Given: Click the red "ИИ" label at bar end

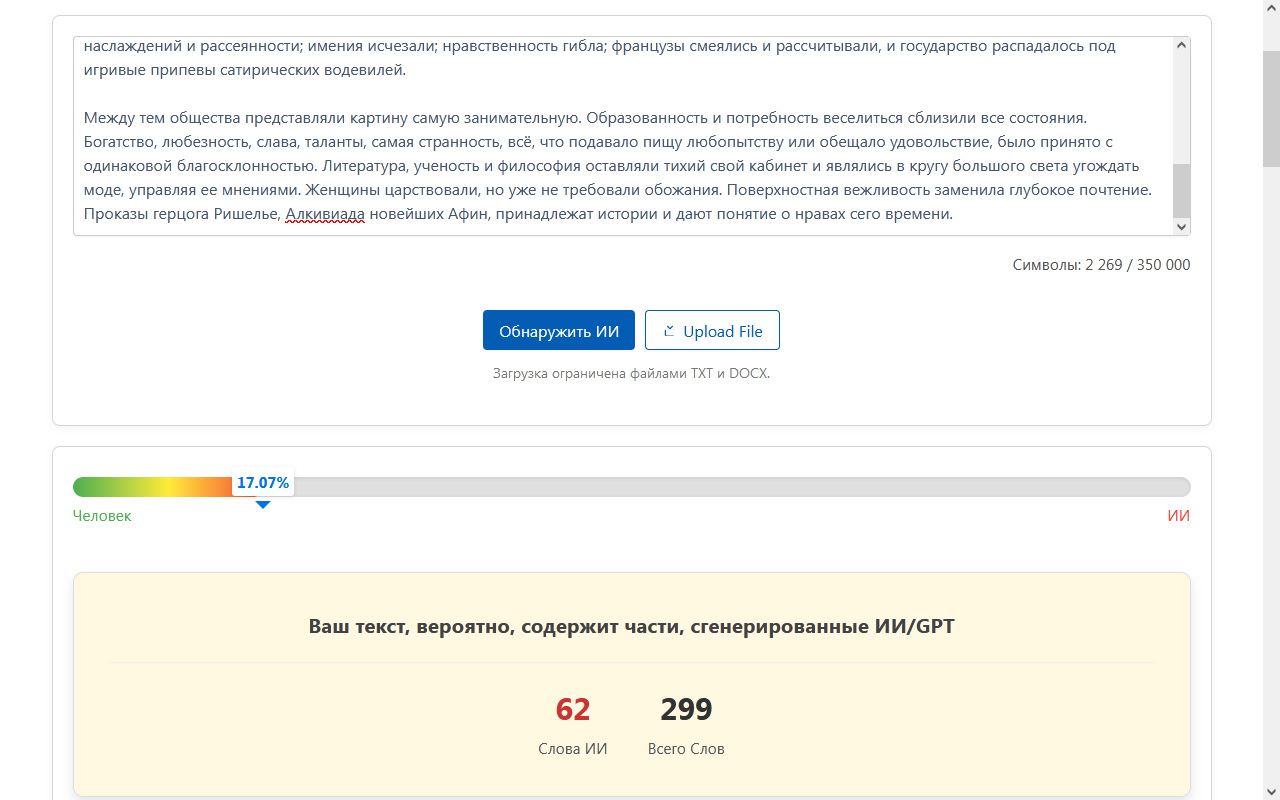Looking at the screenshot, I should pyautogui.click(x=1178, y=516).
